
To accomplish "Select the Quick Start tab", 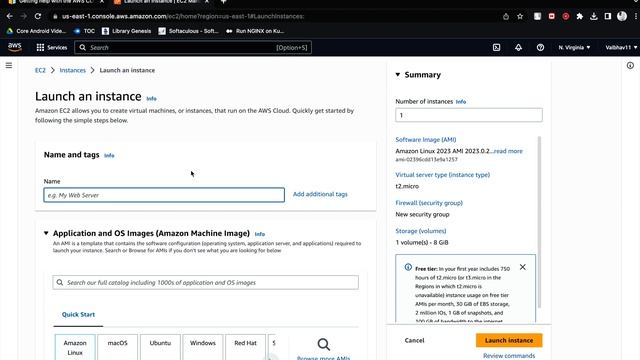I will (x=78, y=314).
